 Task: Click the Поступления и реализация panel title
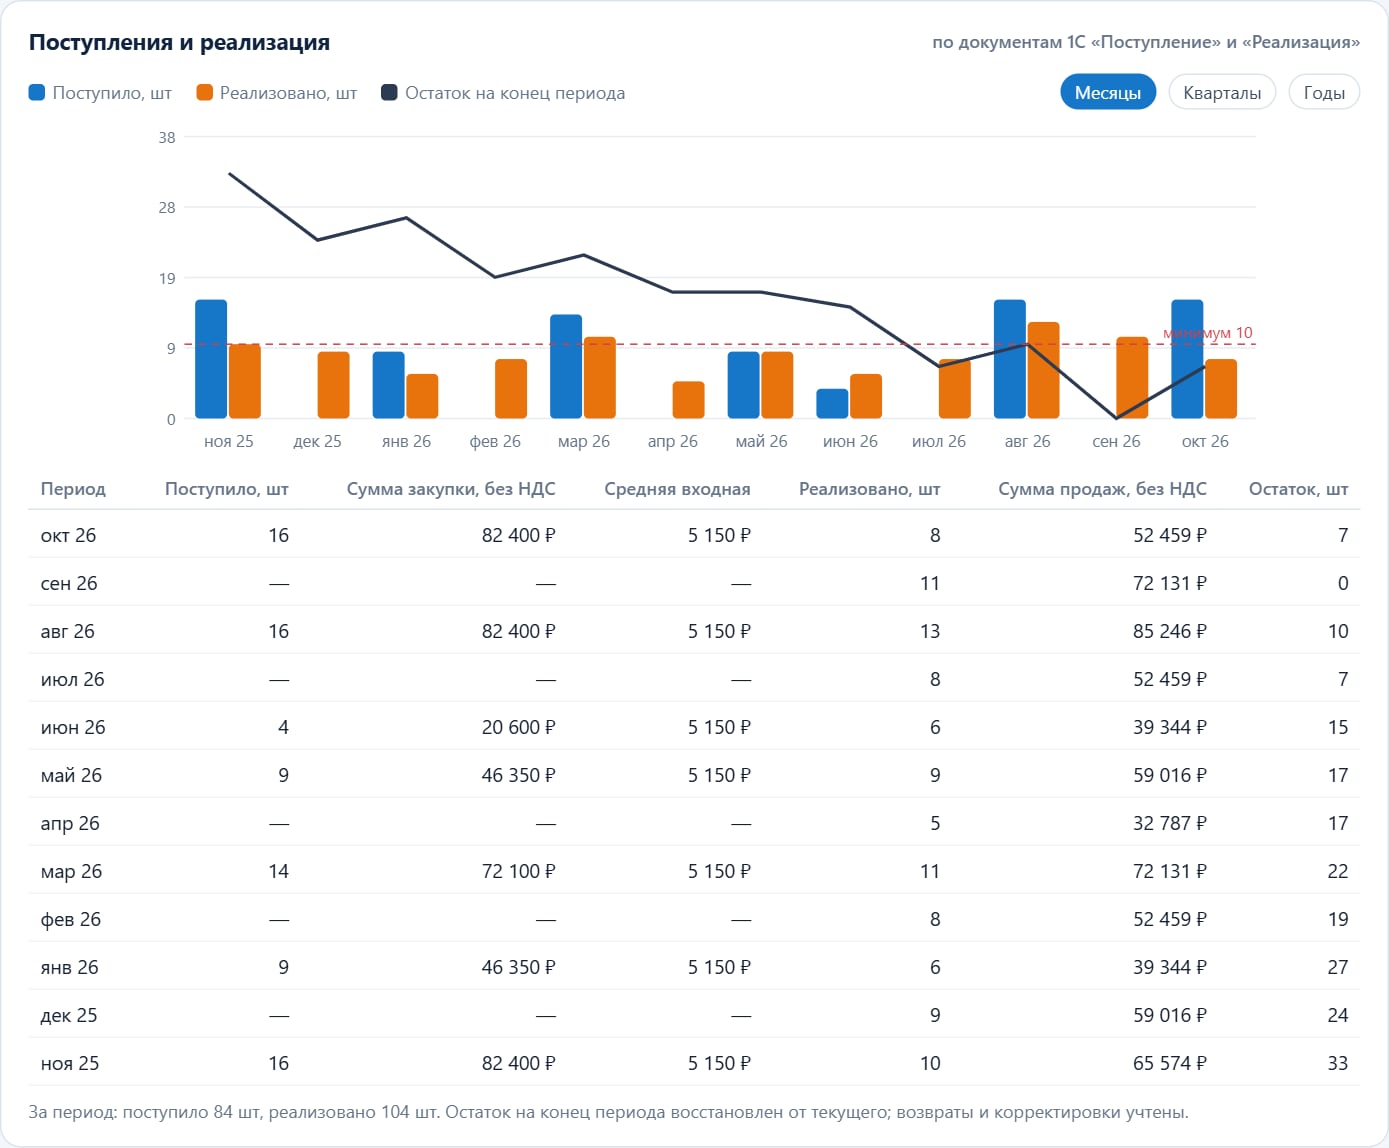point(179,42)
